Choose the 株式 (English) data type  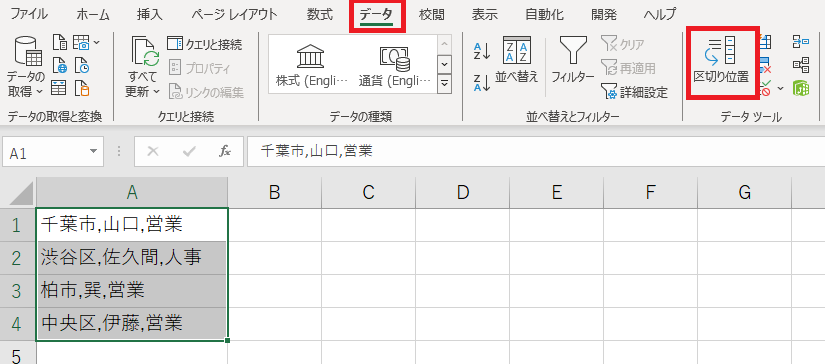coord(311,65)
